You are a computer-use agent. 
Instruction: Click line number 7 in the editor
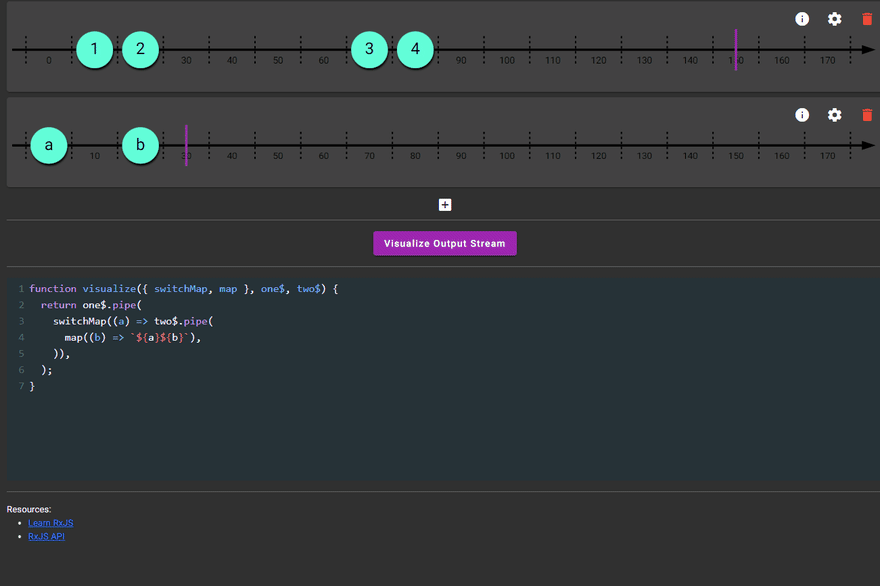21,386
